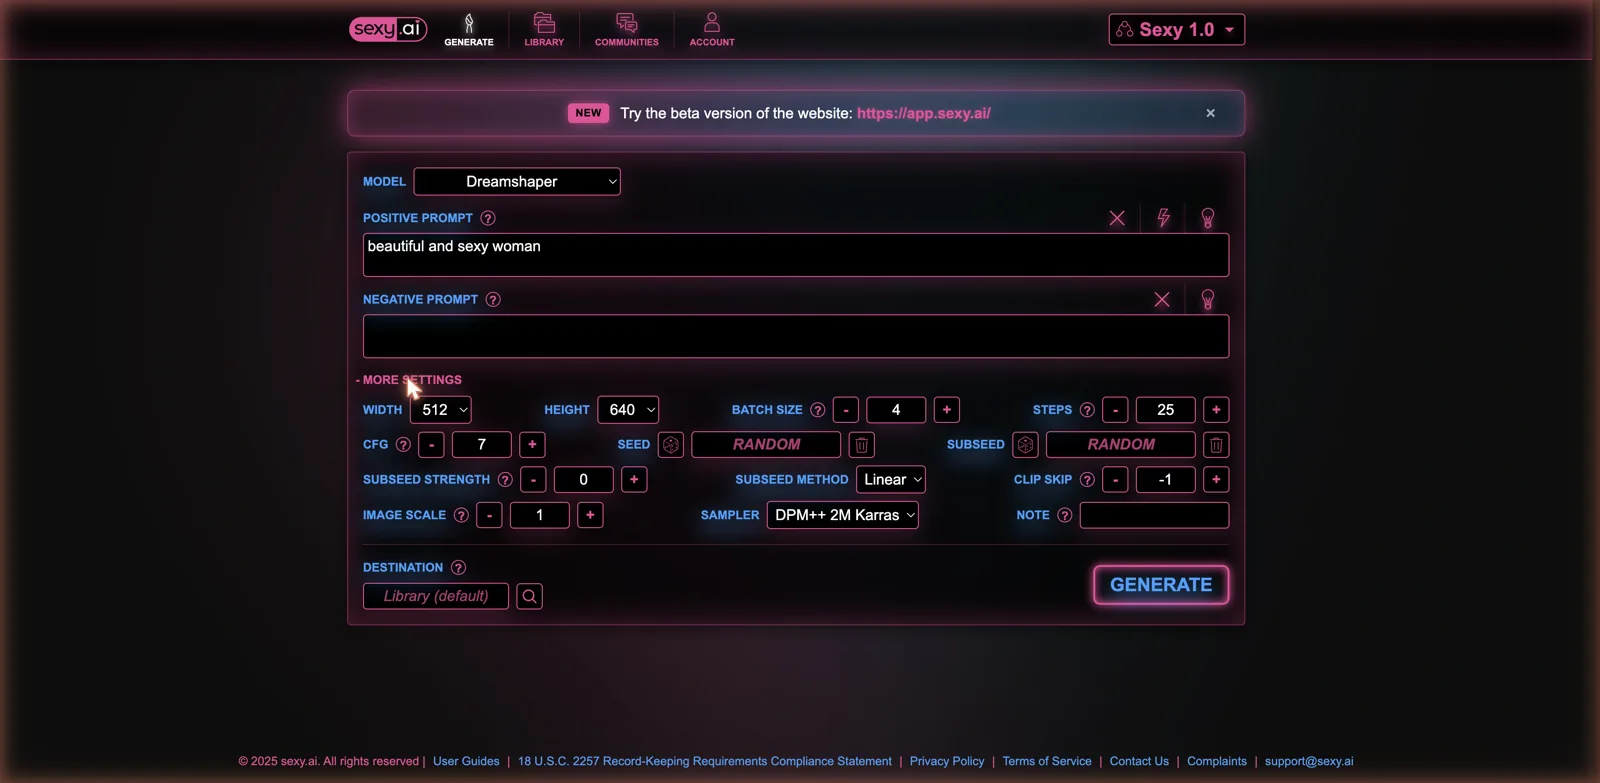Click the steps value field
Viewport: 1600px width, 783px height.
[x=1165, y=410]
